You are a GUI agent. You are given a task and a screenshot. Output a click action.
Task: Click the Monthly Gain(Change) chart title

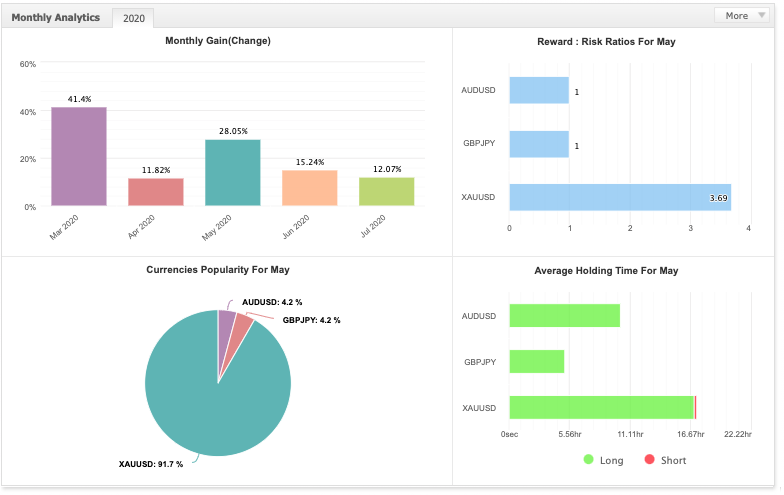(x=218, y=41)
